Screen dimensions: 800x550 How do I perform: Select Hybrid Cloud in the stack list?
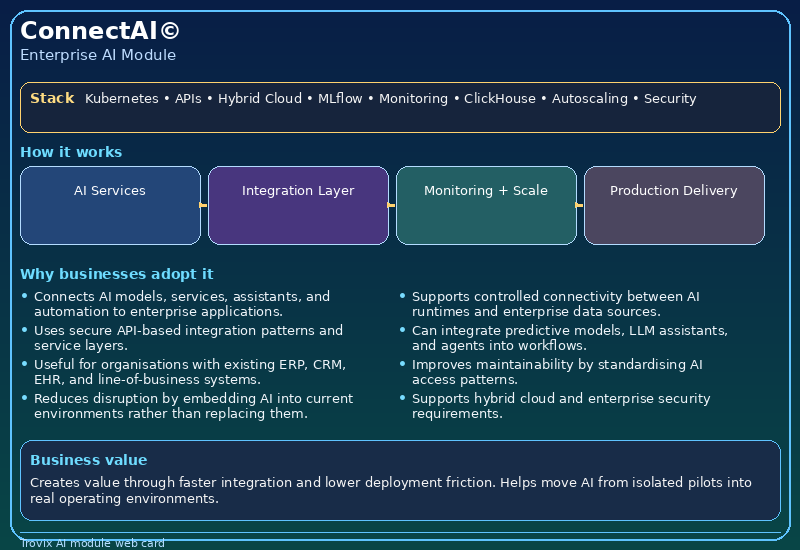260,99
